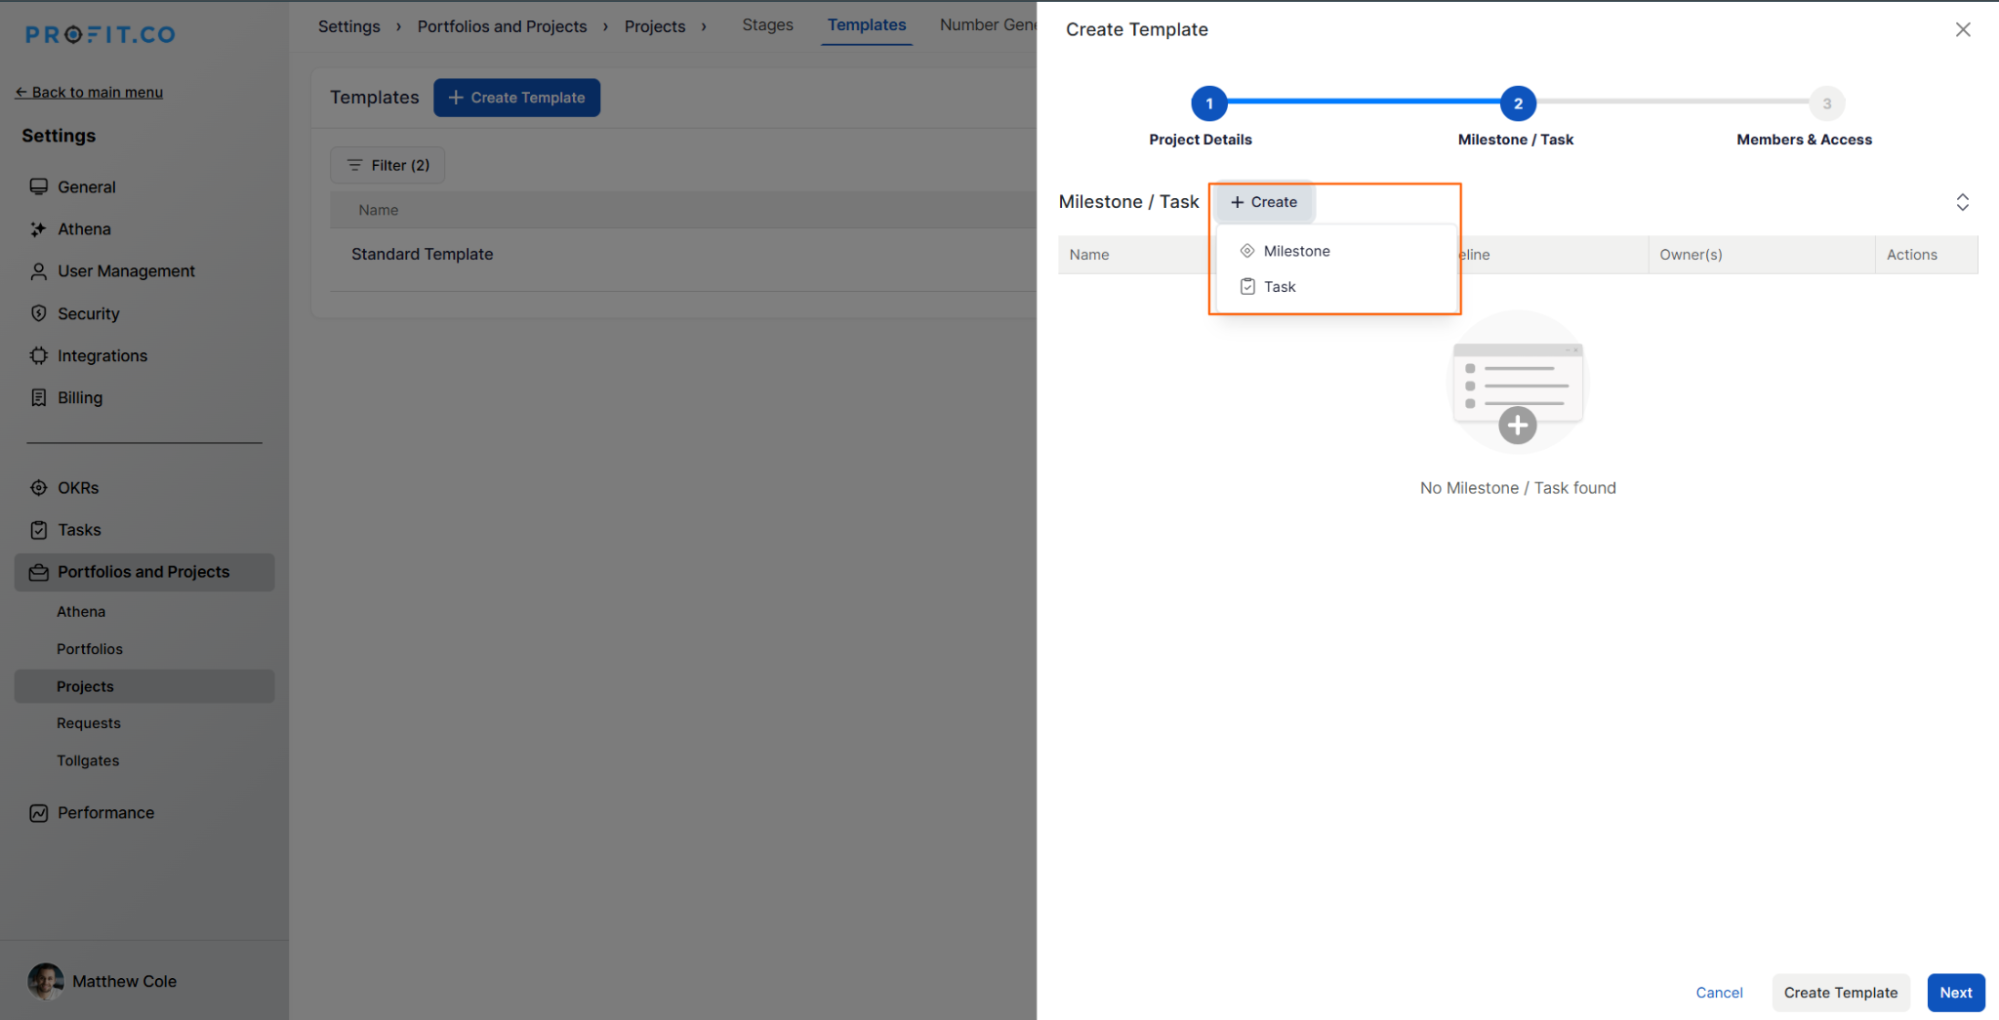Cancel the template creation
1999x1020 pixels.
click(1718, 992)
